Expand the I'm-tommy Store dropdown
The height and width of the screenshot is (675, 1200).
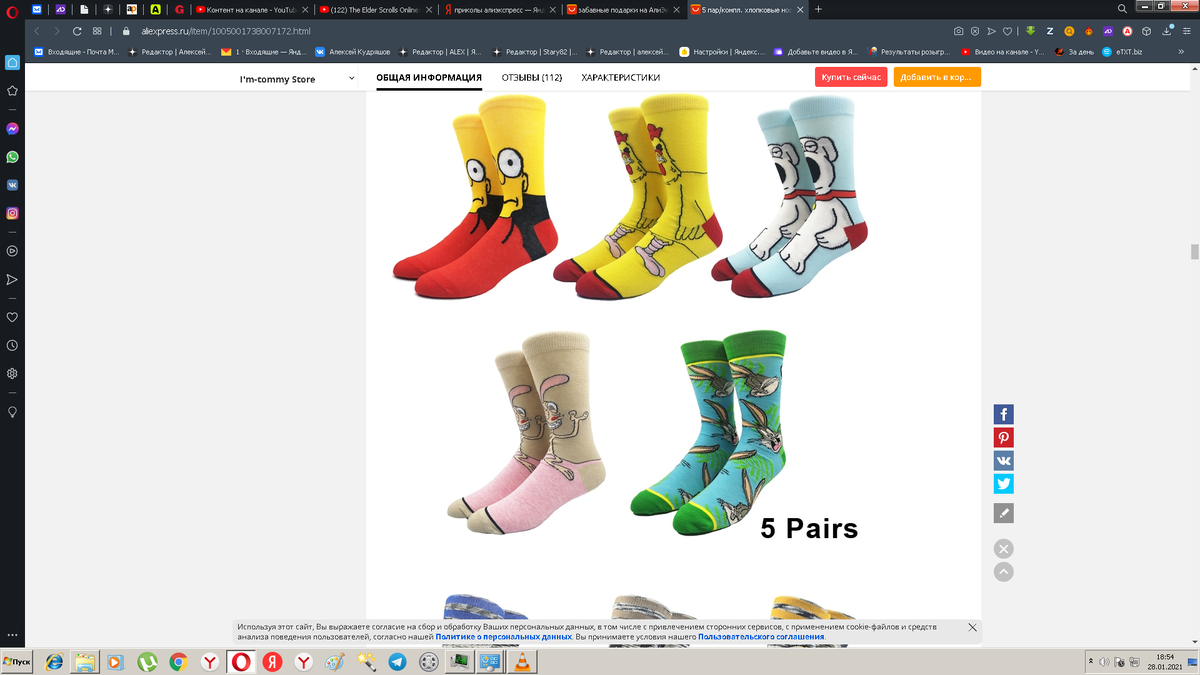tap(352, 79)
